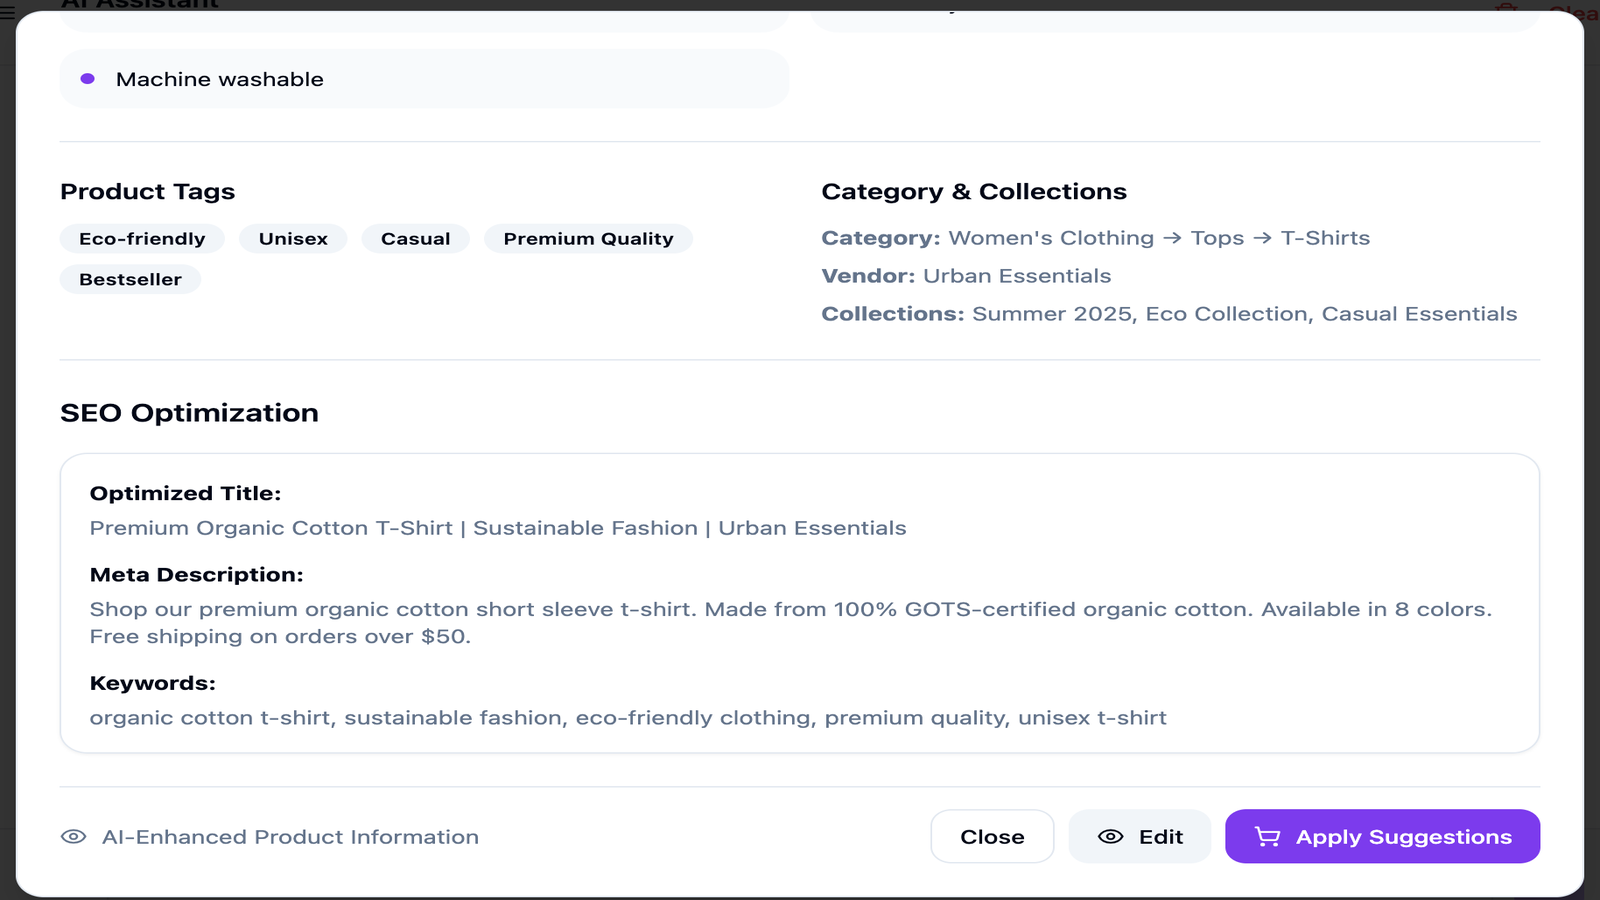Image resolution: width=1600 pixels, height=900 pixels.
Task: Click the eye icon inside the Edit button
Action: click(x=1110, y=836)
